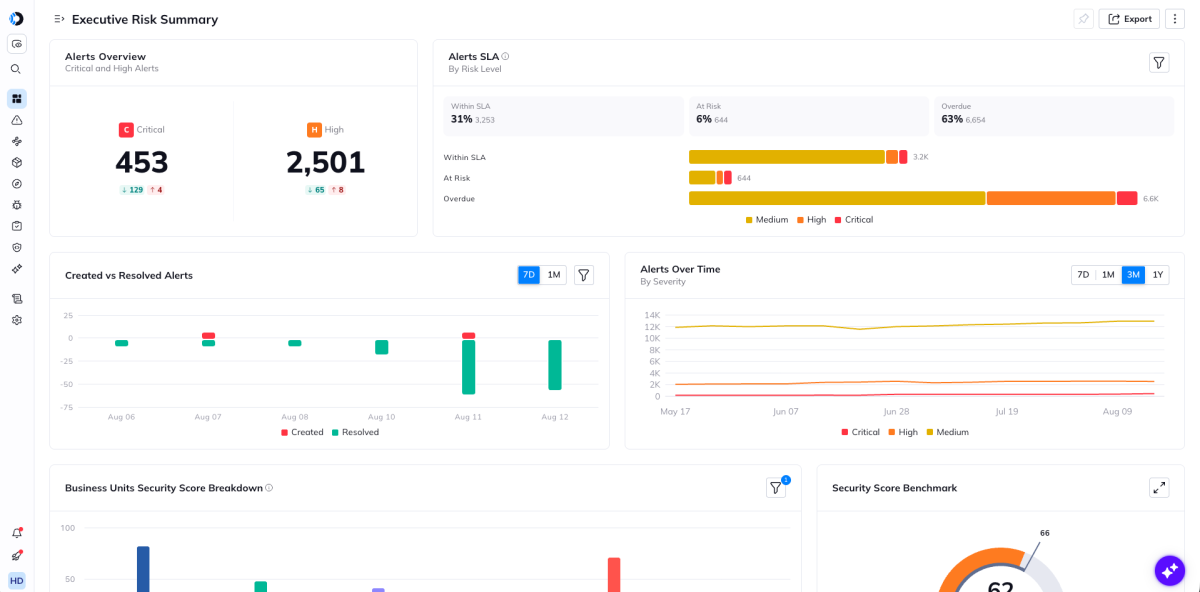Open the Business Units filter icon

pos(776,488)
